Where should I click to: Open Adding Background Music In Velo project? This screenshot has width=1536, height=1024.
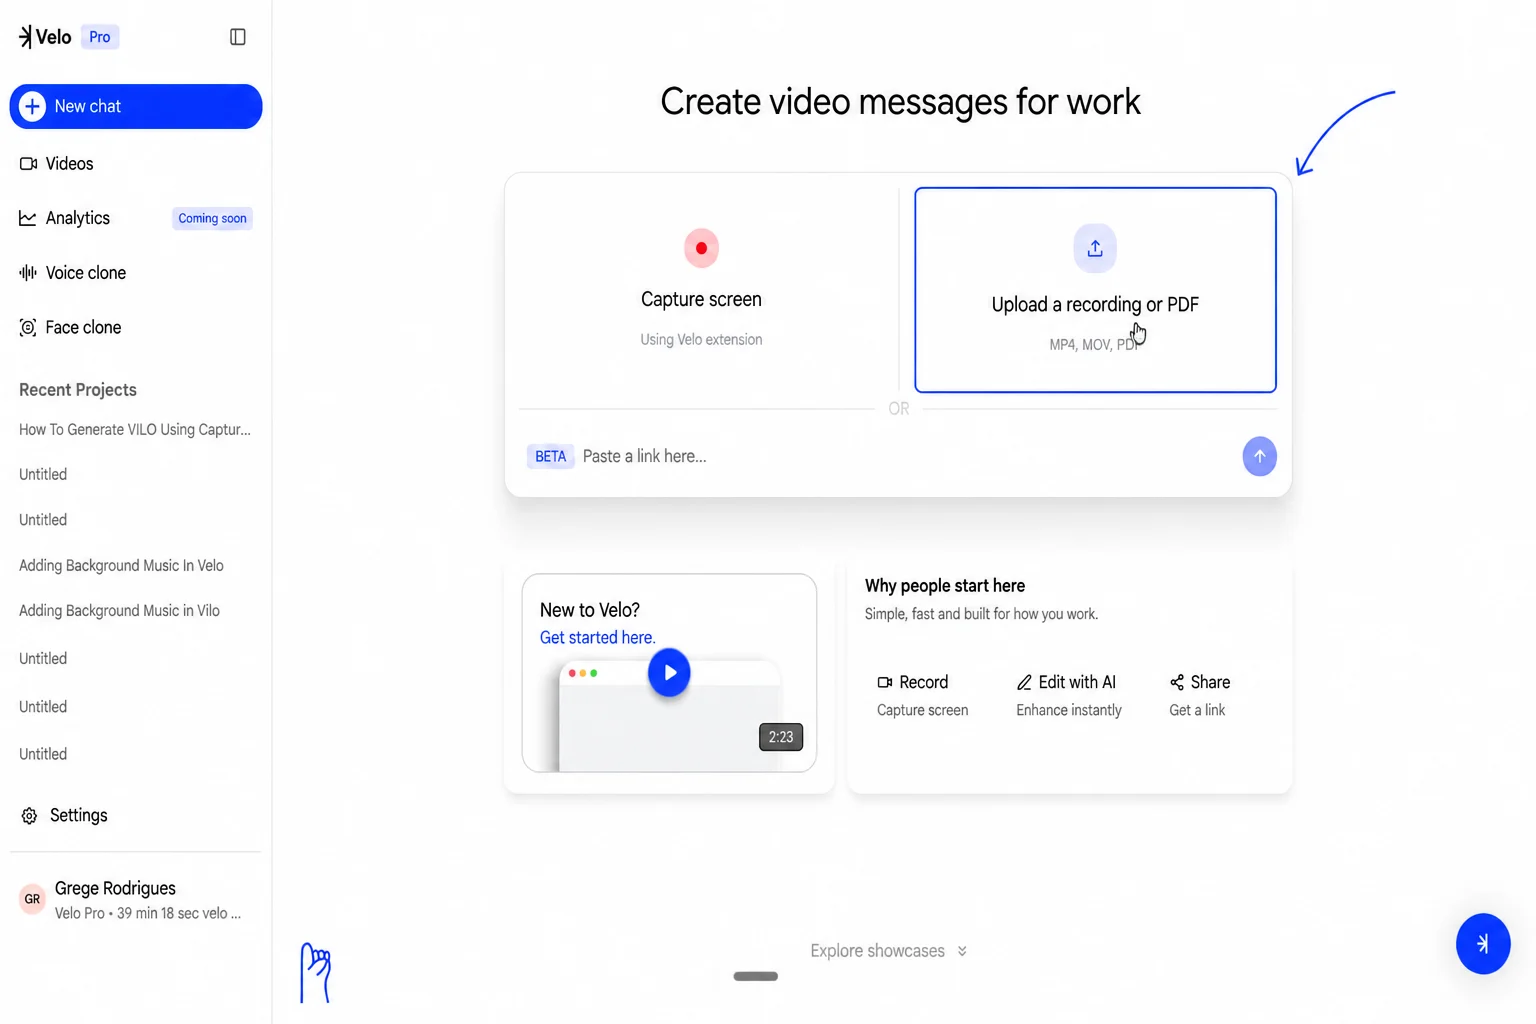coord(121,565)
